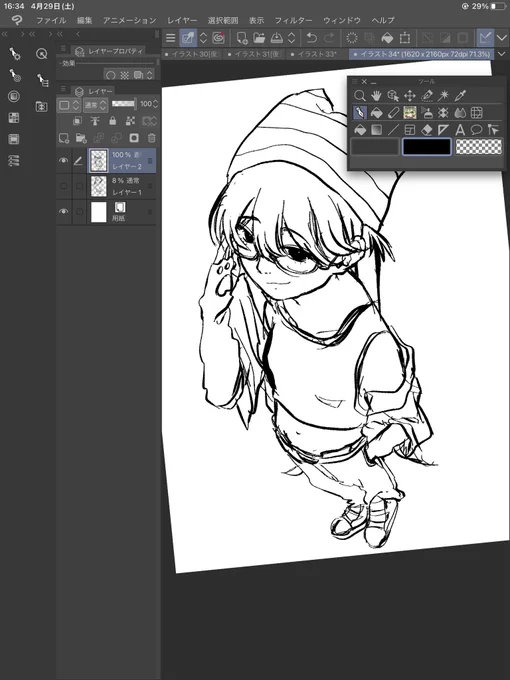Viewport: 510px width, 680px height.
Task: Select the Eyedropper tool
Action: [x=460, y=95]
